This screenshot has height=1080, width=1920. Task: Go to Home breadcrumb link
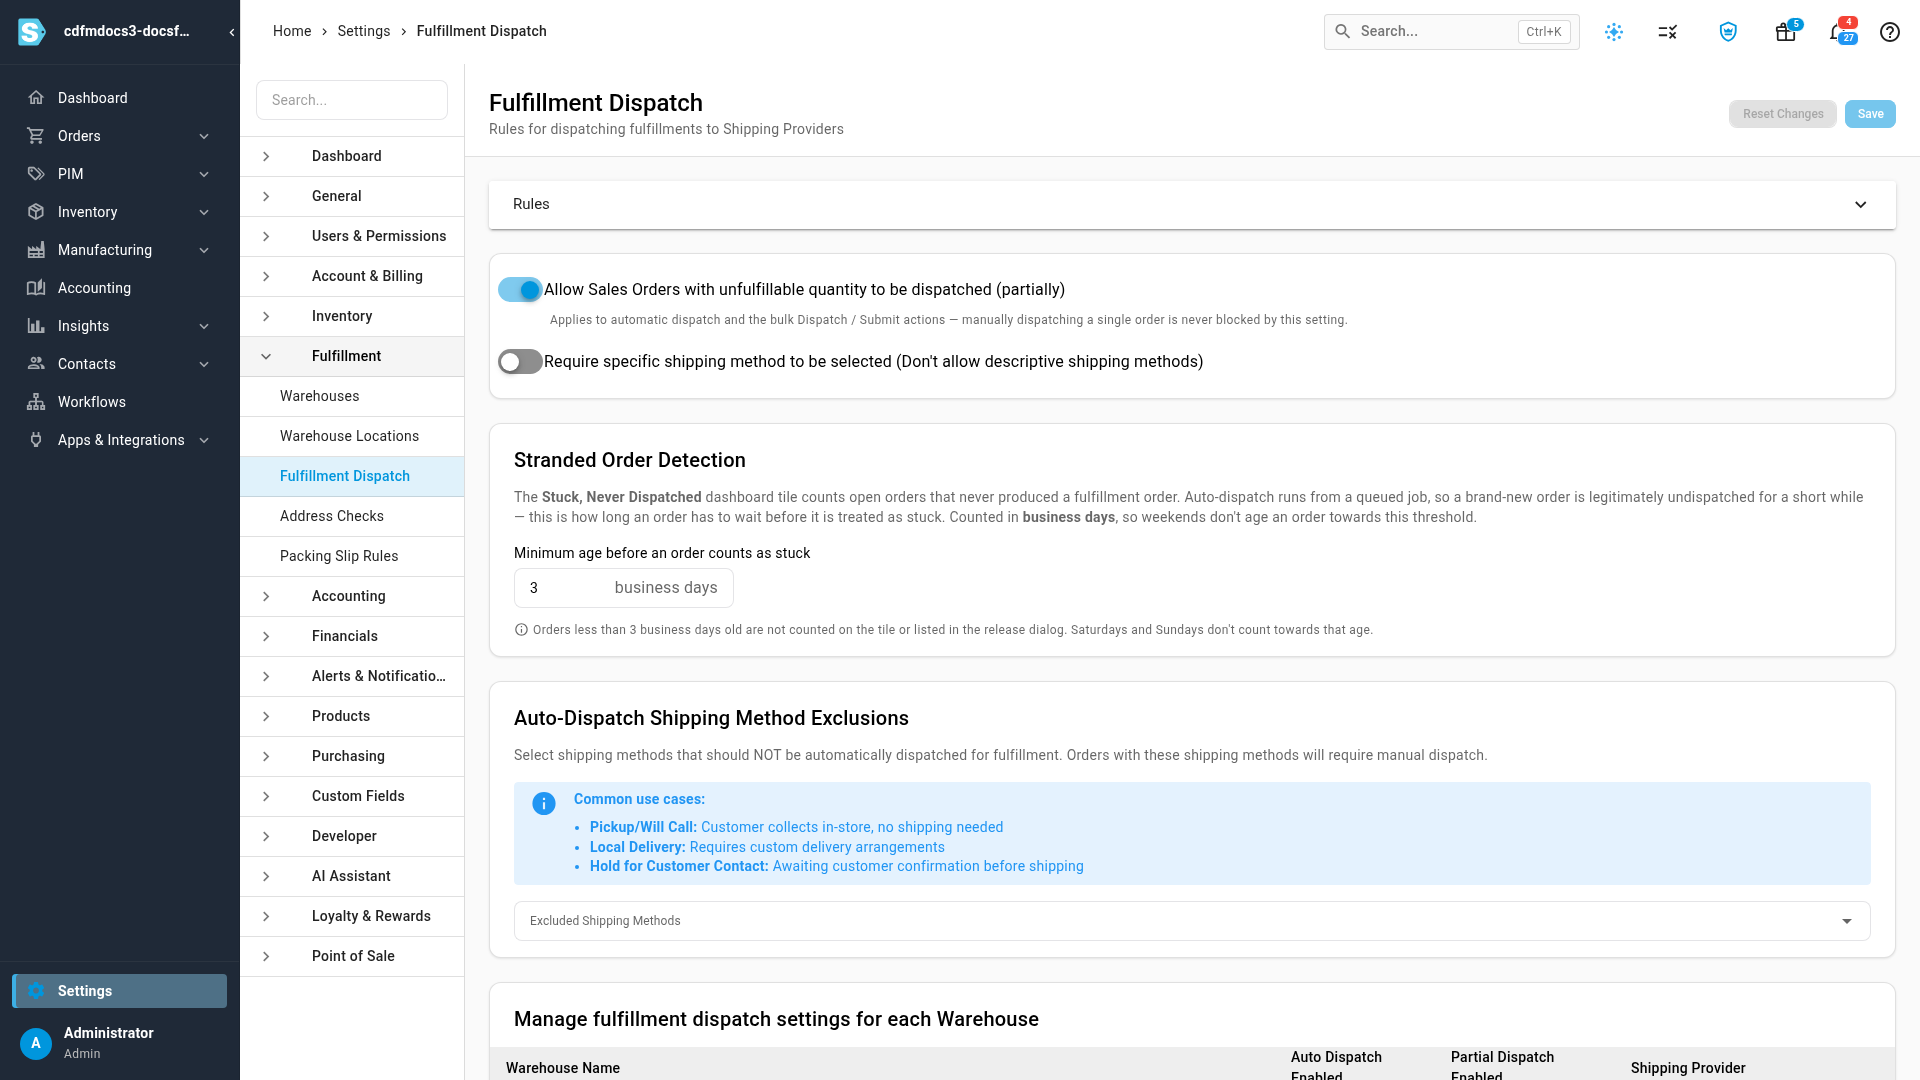[292, 31]
